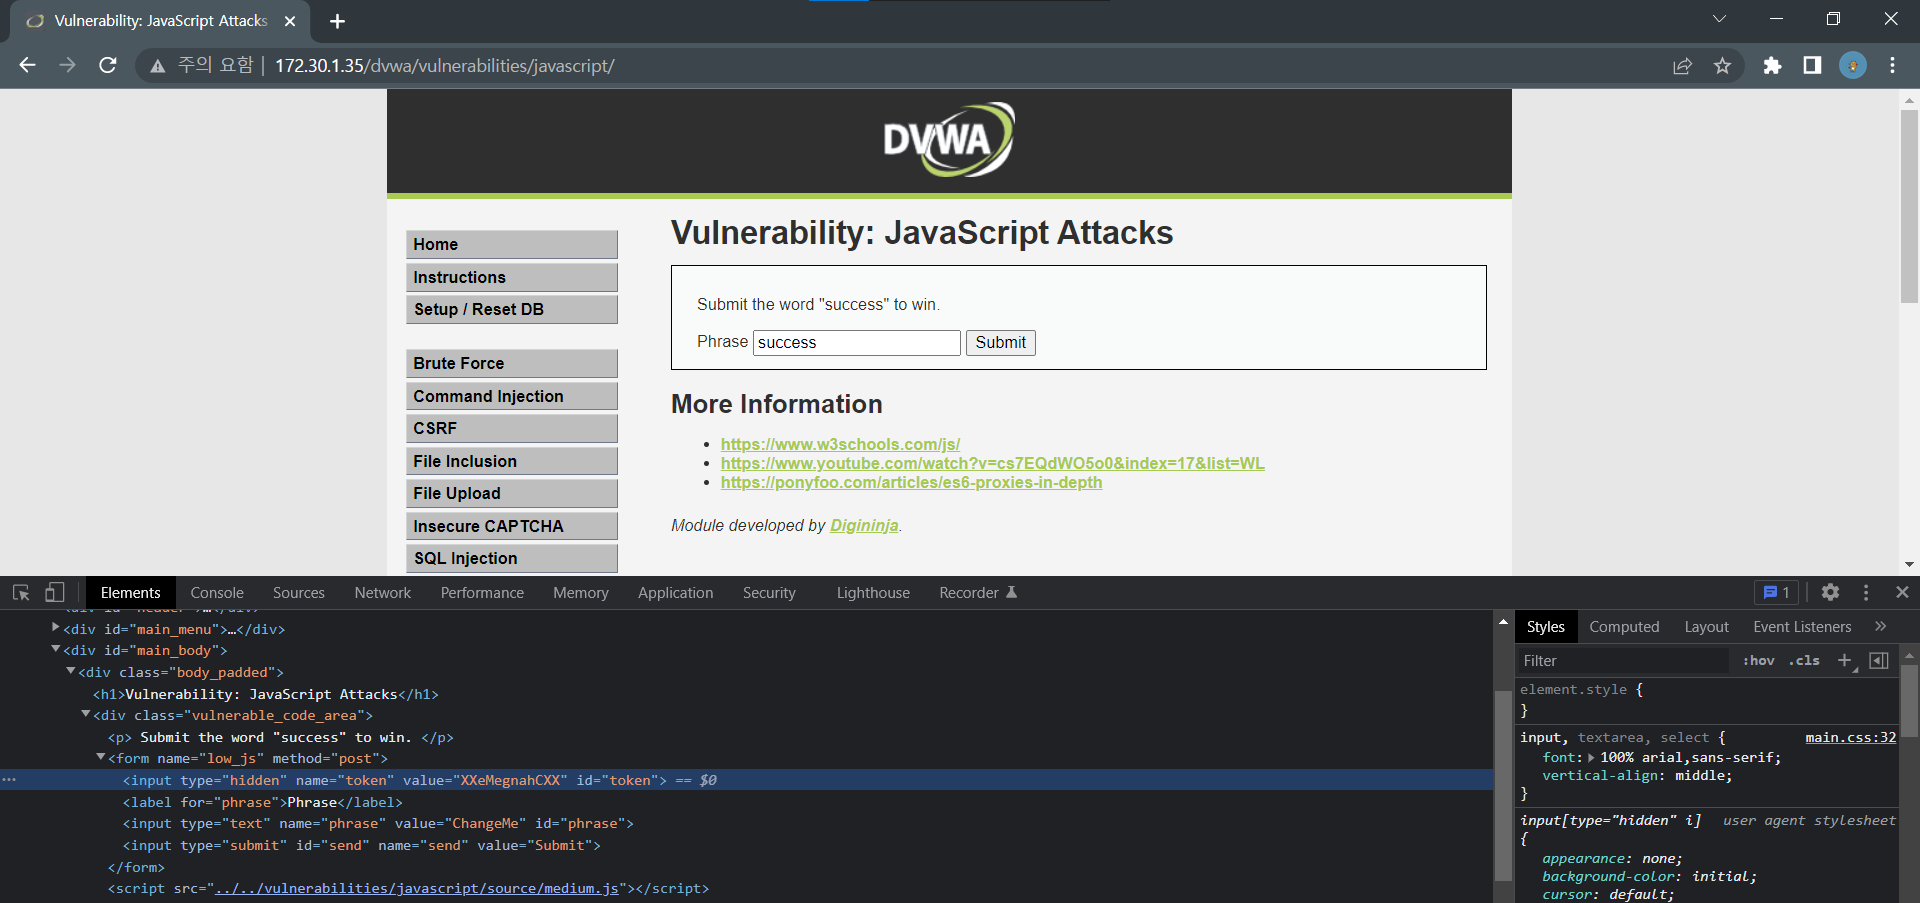Open the Event Listeners tab

(x=1802, y=626)
